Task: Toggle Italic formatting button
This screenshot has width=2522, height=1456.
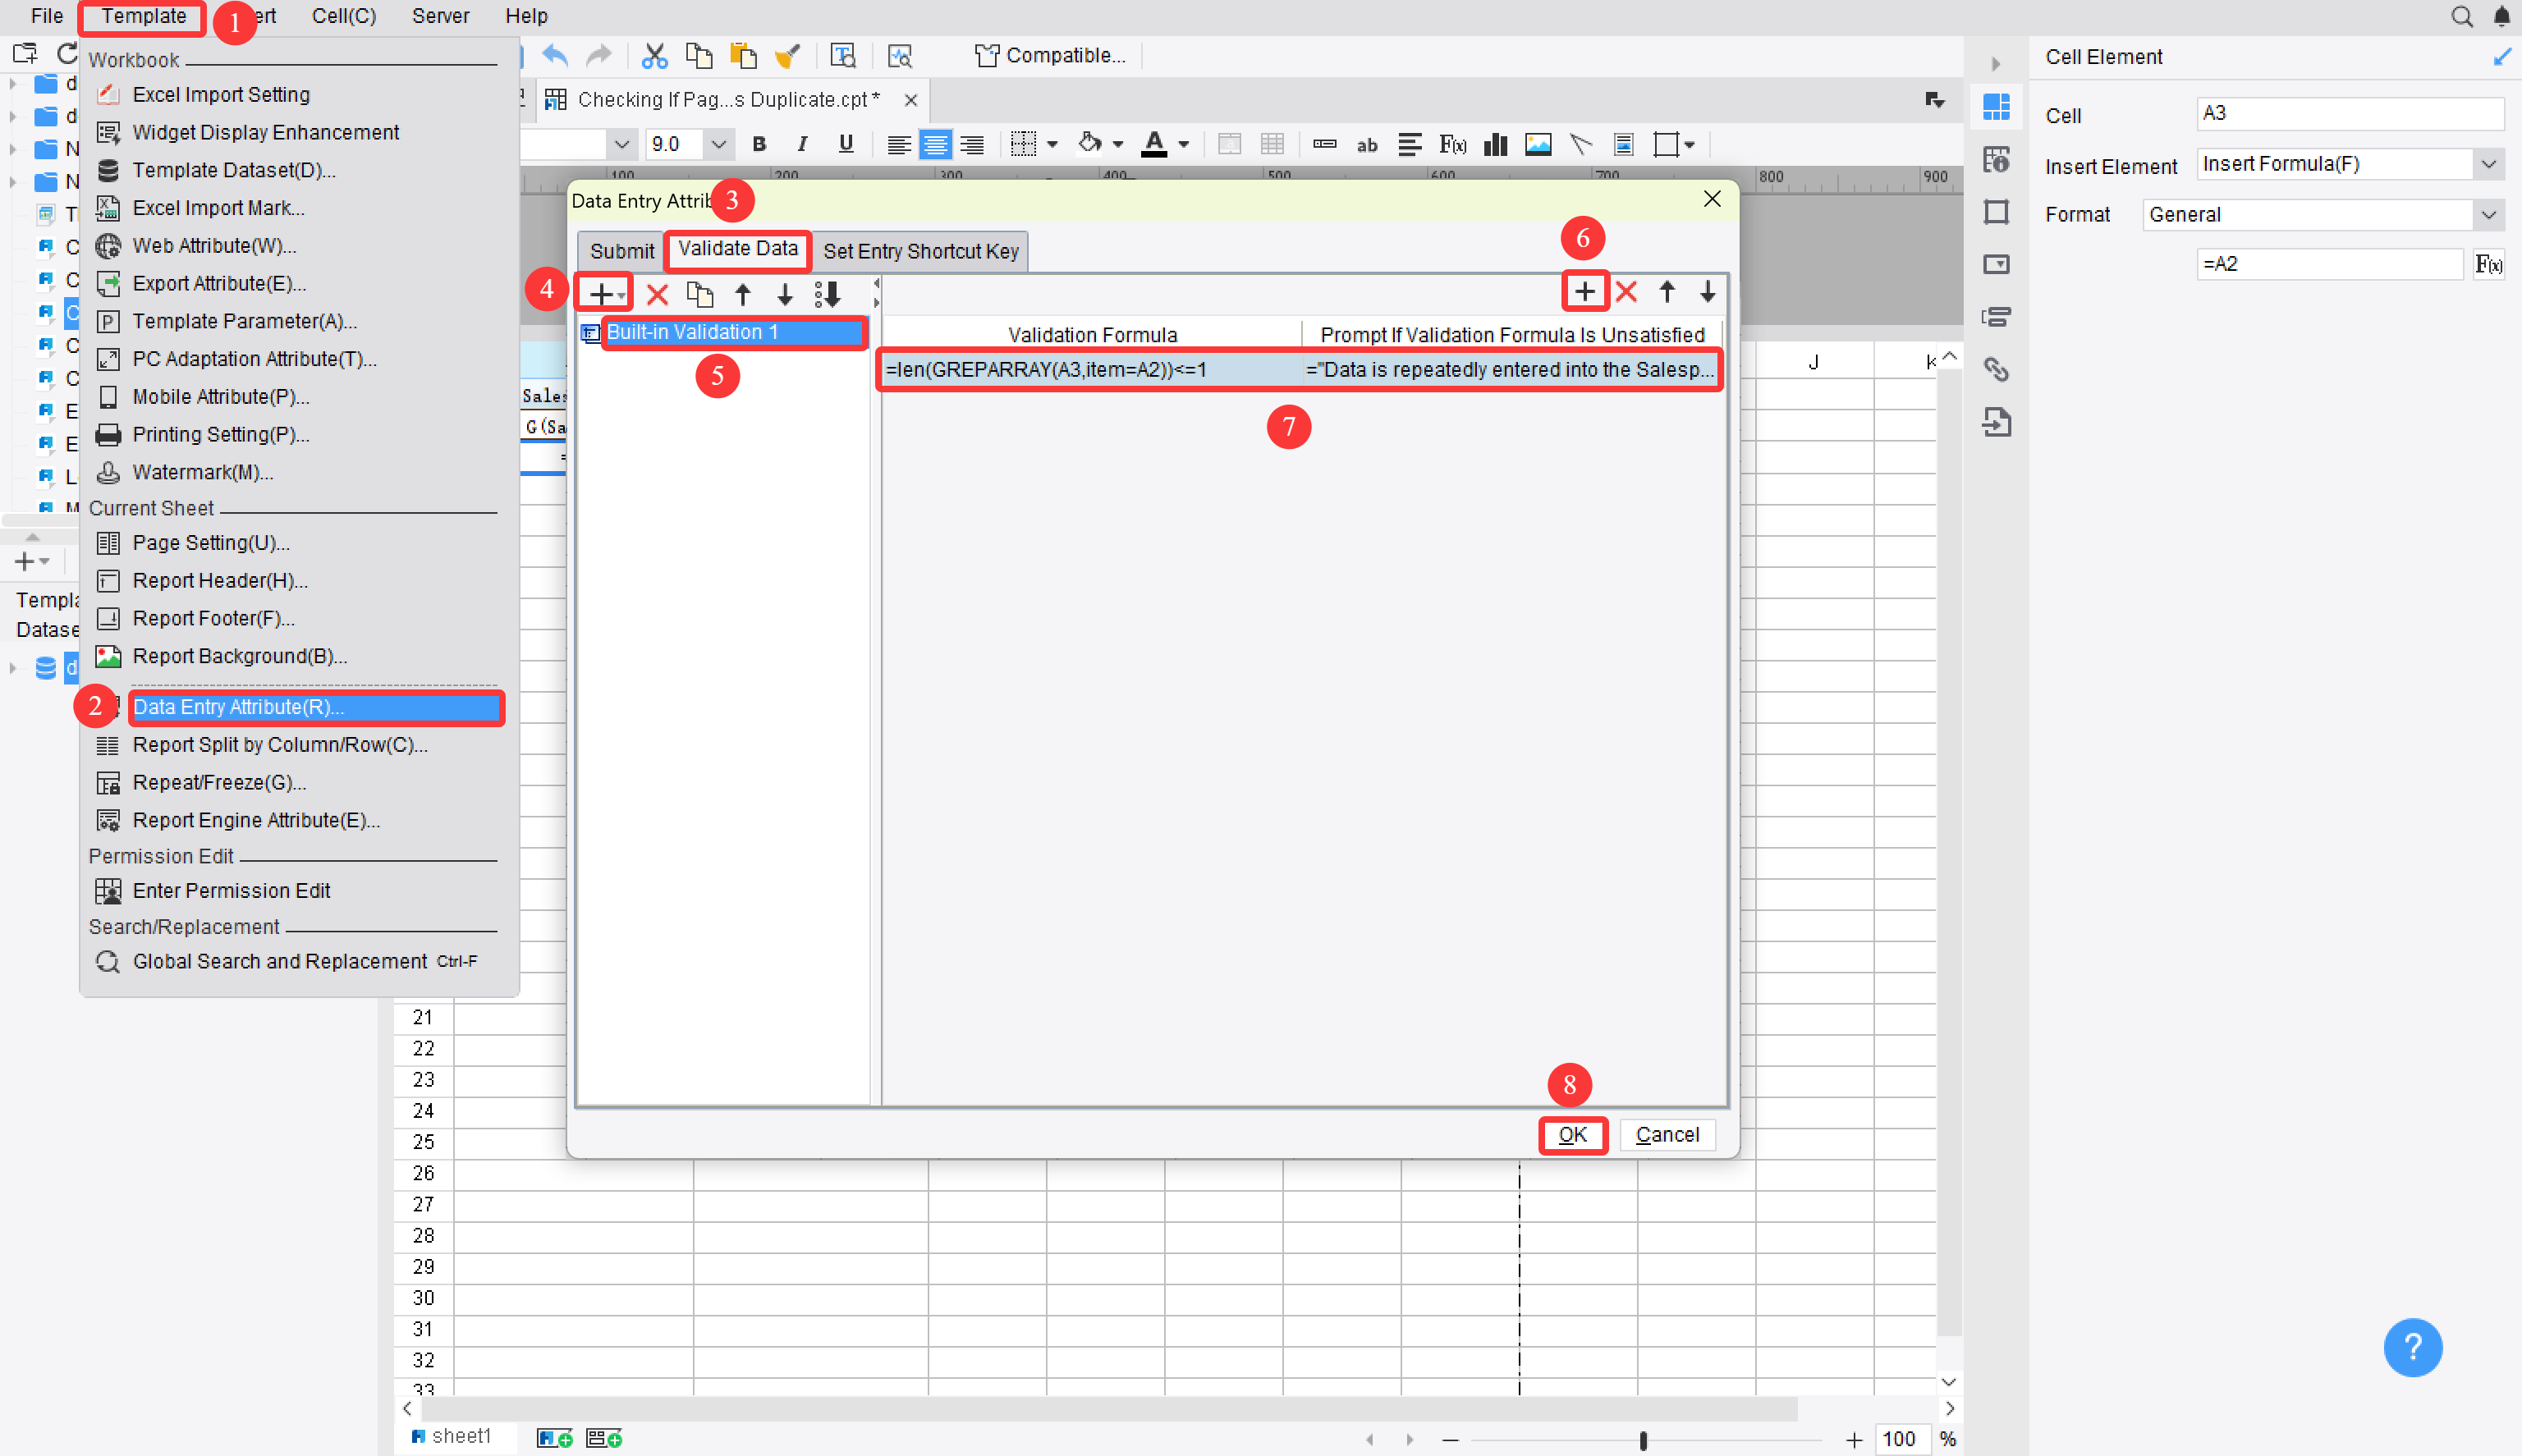Action: point(802,144)
